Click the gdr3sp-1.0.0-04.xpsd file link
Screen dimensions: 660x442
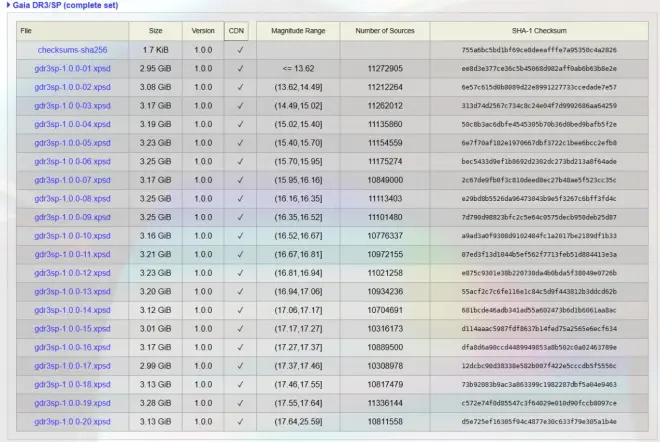[72, 124]
